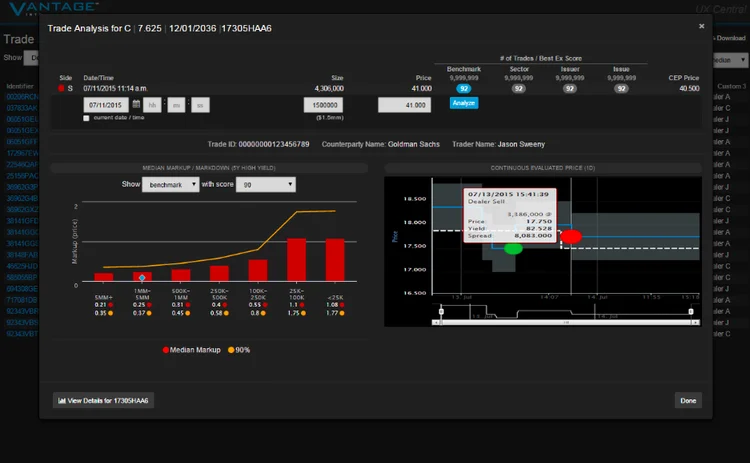Click the 25K-100K red bar

coord(297,260)
